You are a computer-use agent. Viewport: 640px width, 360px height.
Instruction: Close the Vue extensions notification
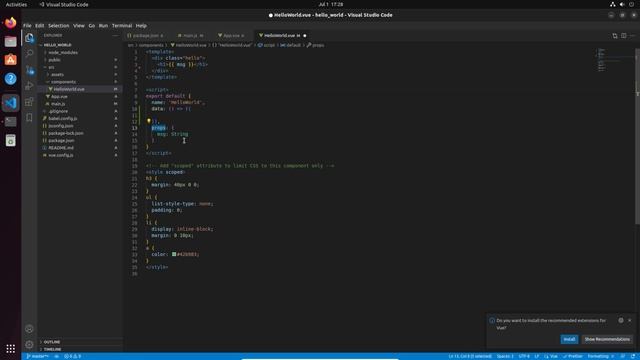point(629,320)
